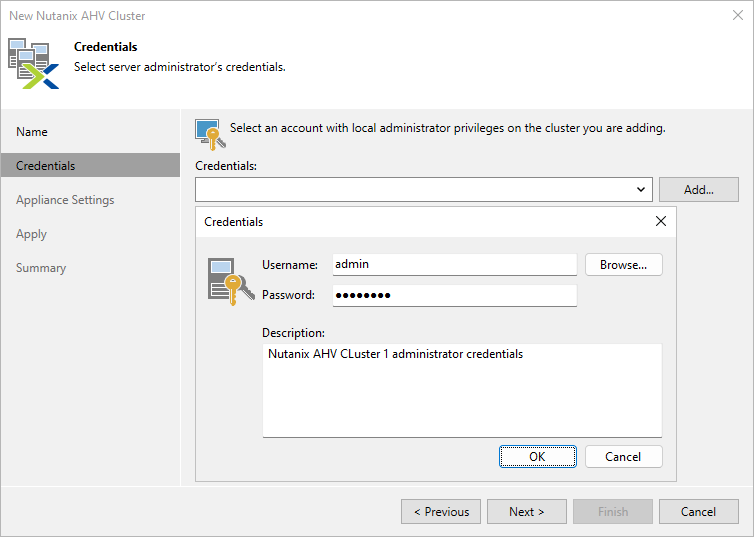Image resolution: width=754 pixels, height=537 pixels.
Task: Close the New Nutanix AHV Cluster window
Action: tap(737, 16)
